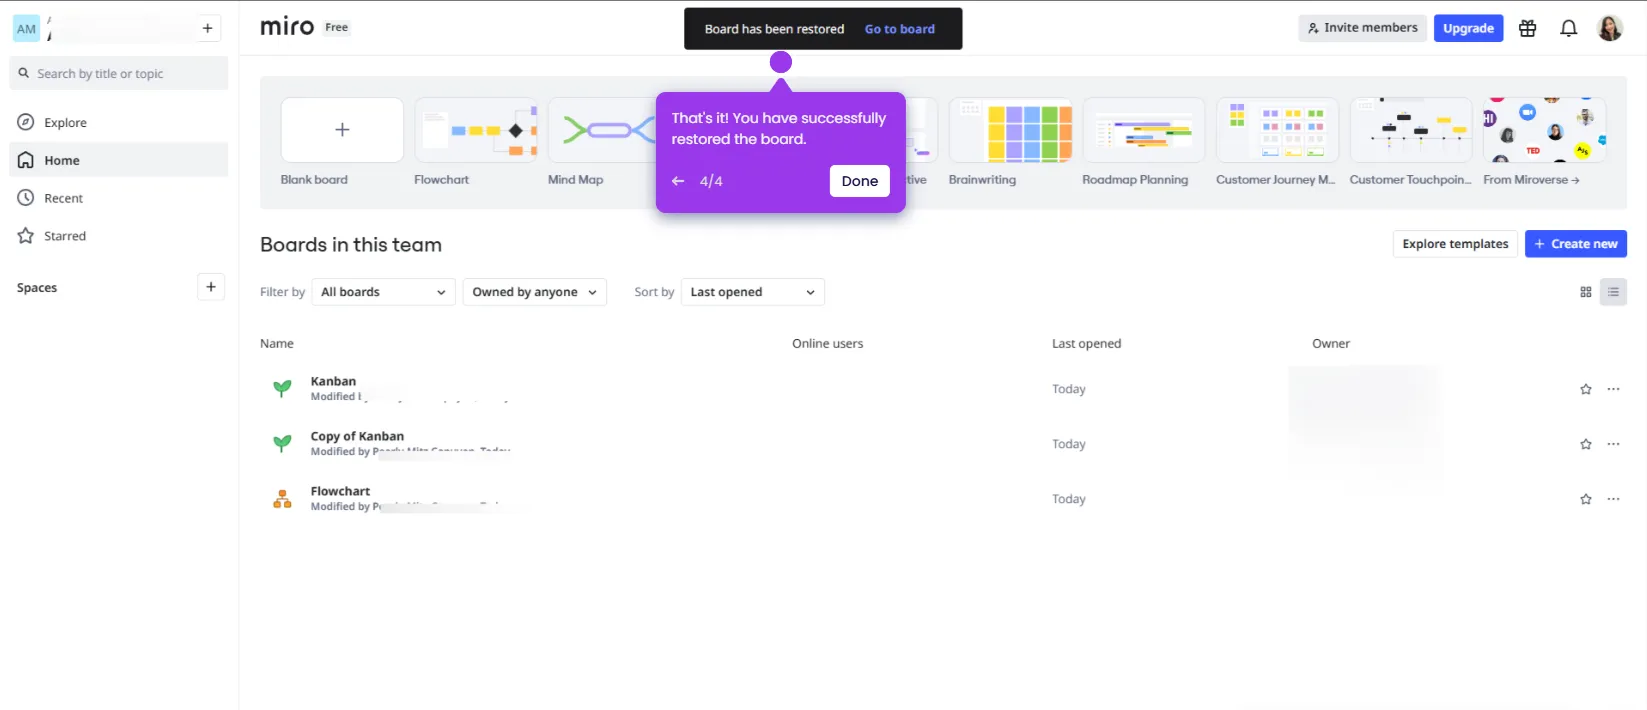Click the Kanban board sprout icon
The height and width of the screenshot is (710, 1647).
point(283,388)
